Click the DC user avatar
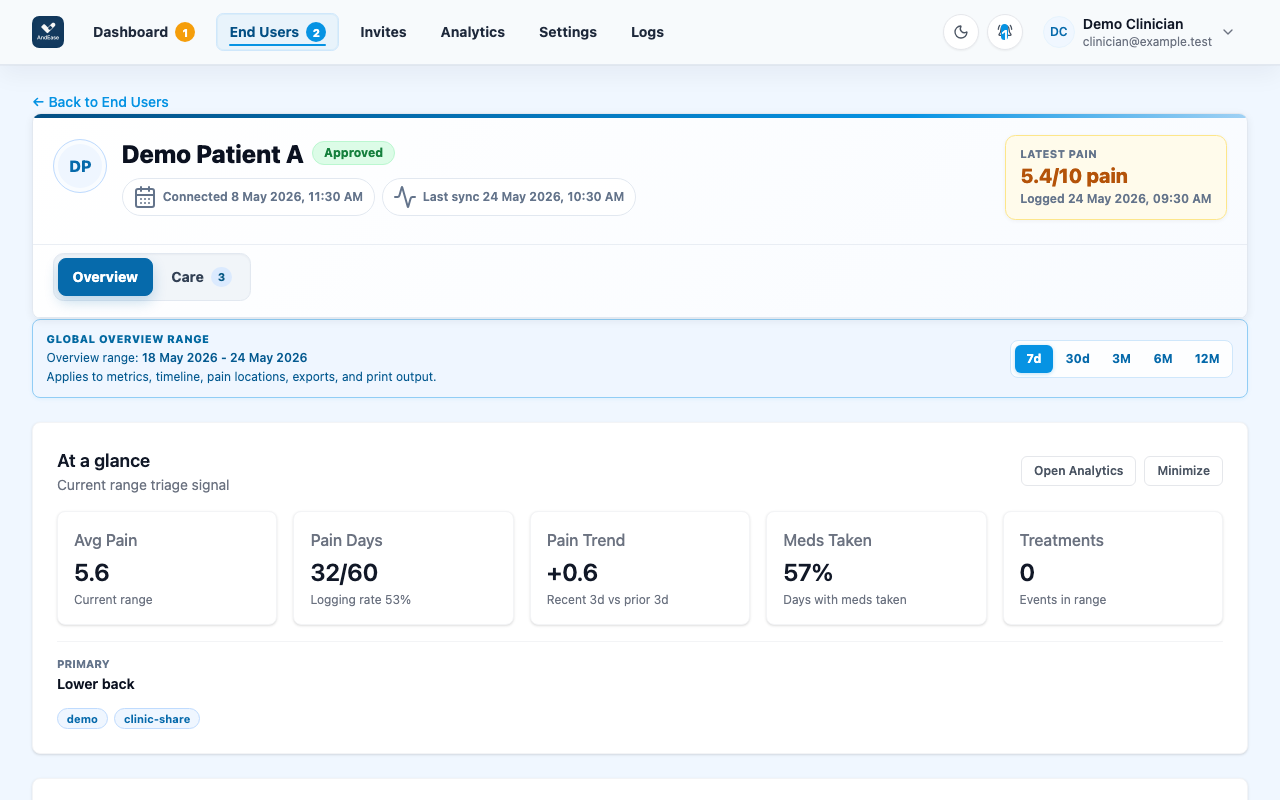Viewport: 1280px width, 800px height. click(x=1059, y=32)
